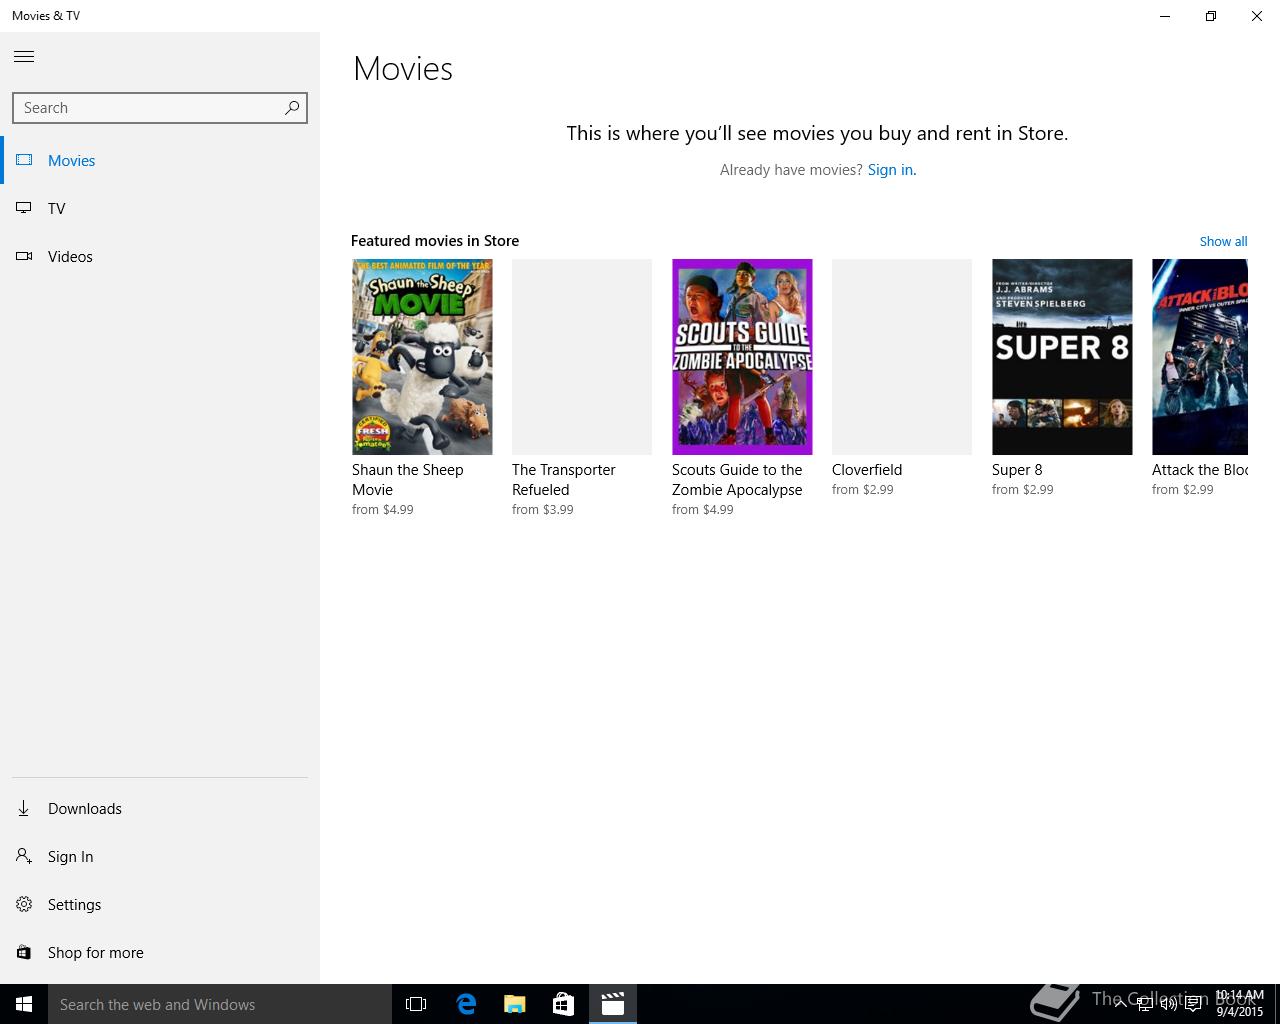Click the Search the web and Windows box
This screenshot has height=1024, width=1280.
click(220, 1004)
